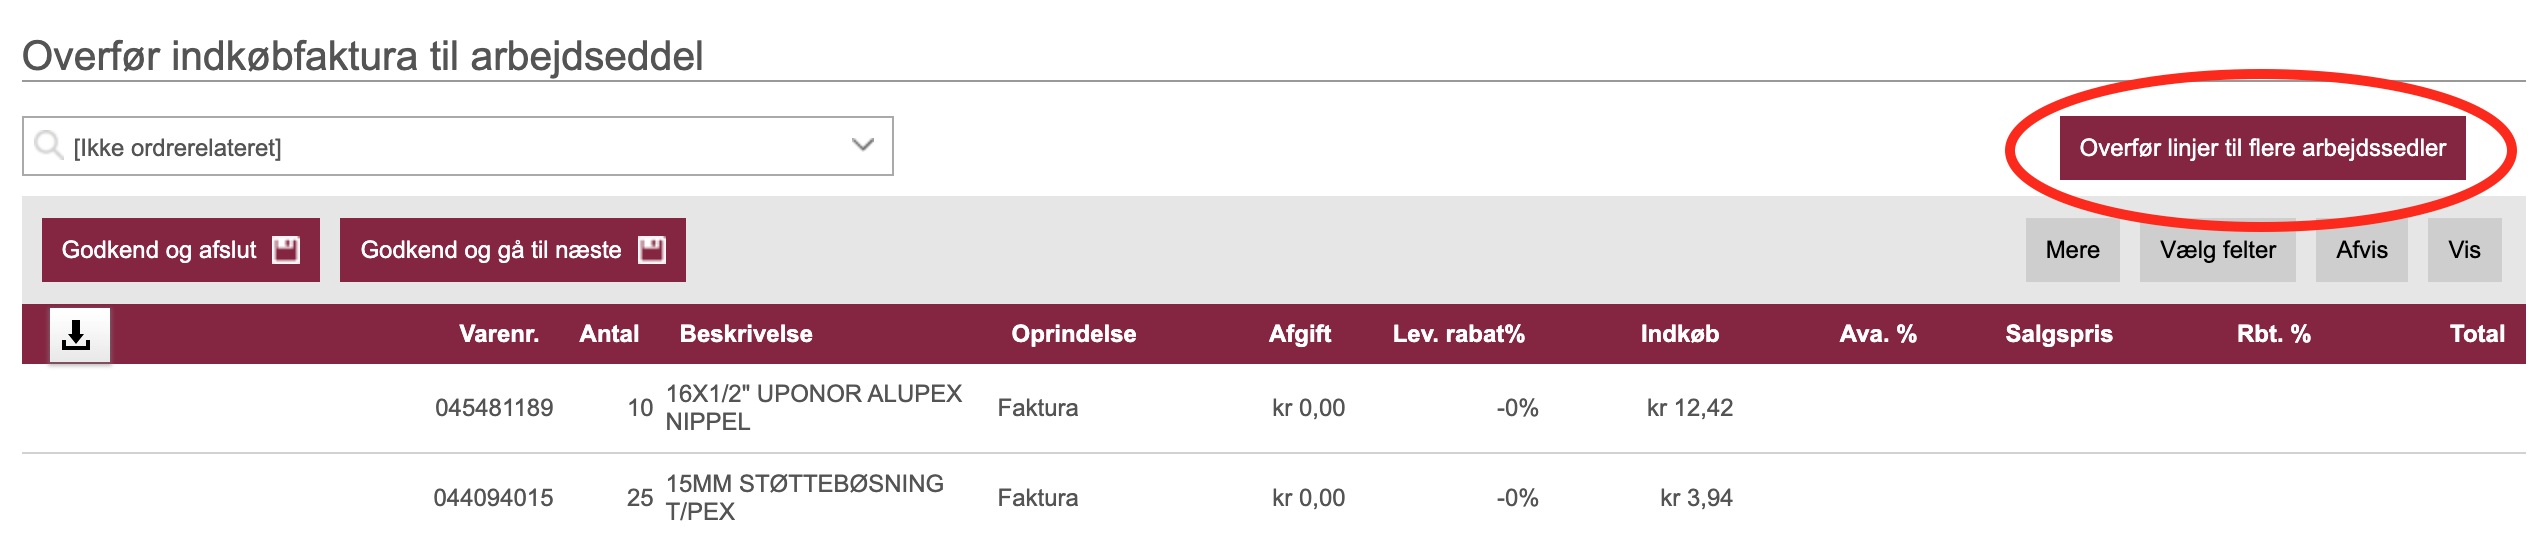Click save icon on Godkend og gå til næste
Viewport: 2544px width, 542px height.
[652, 250]
